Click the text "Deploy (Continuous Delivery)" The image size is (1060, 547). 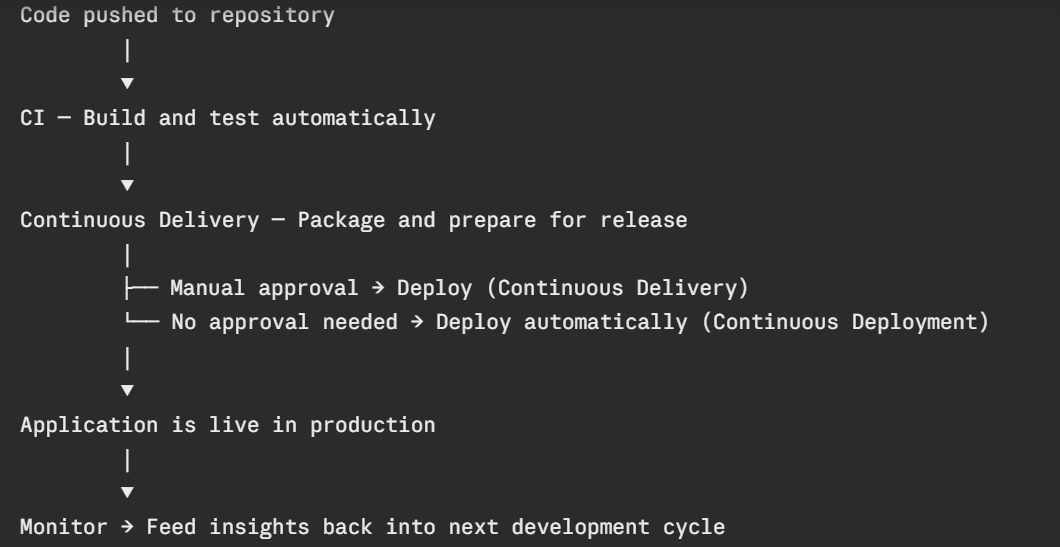[x=572, y=288]
